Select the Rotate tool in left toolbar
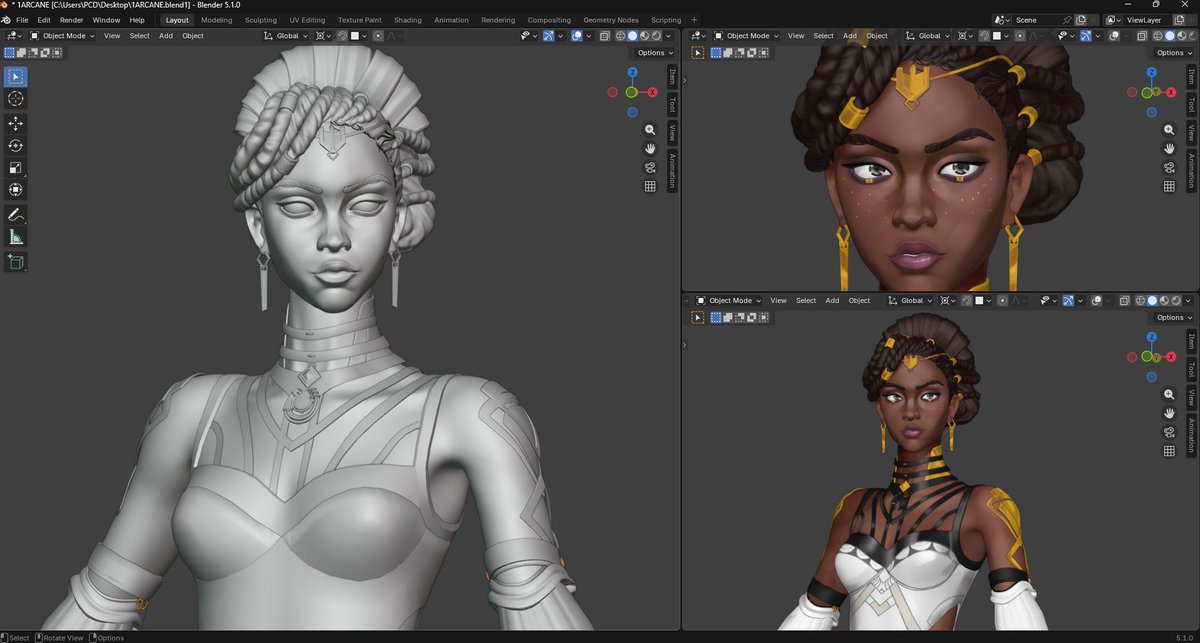This screenshot has height=643, width=1200. [15, 145]
